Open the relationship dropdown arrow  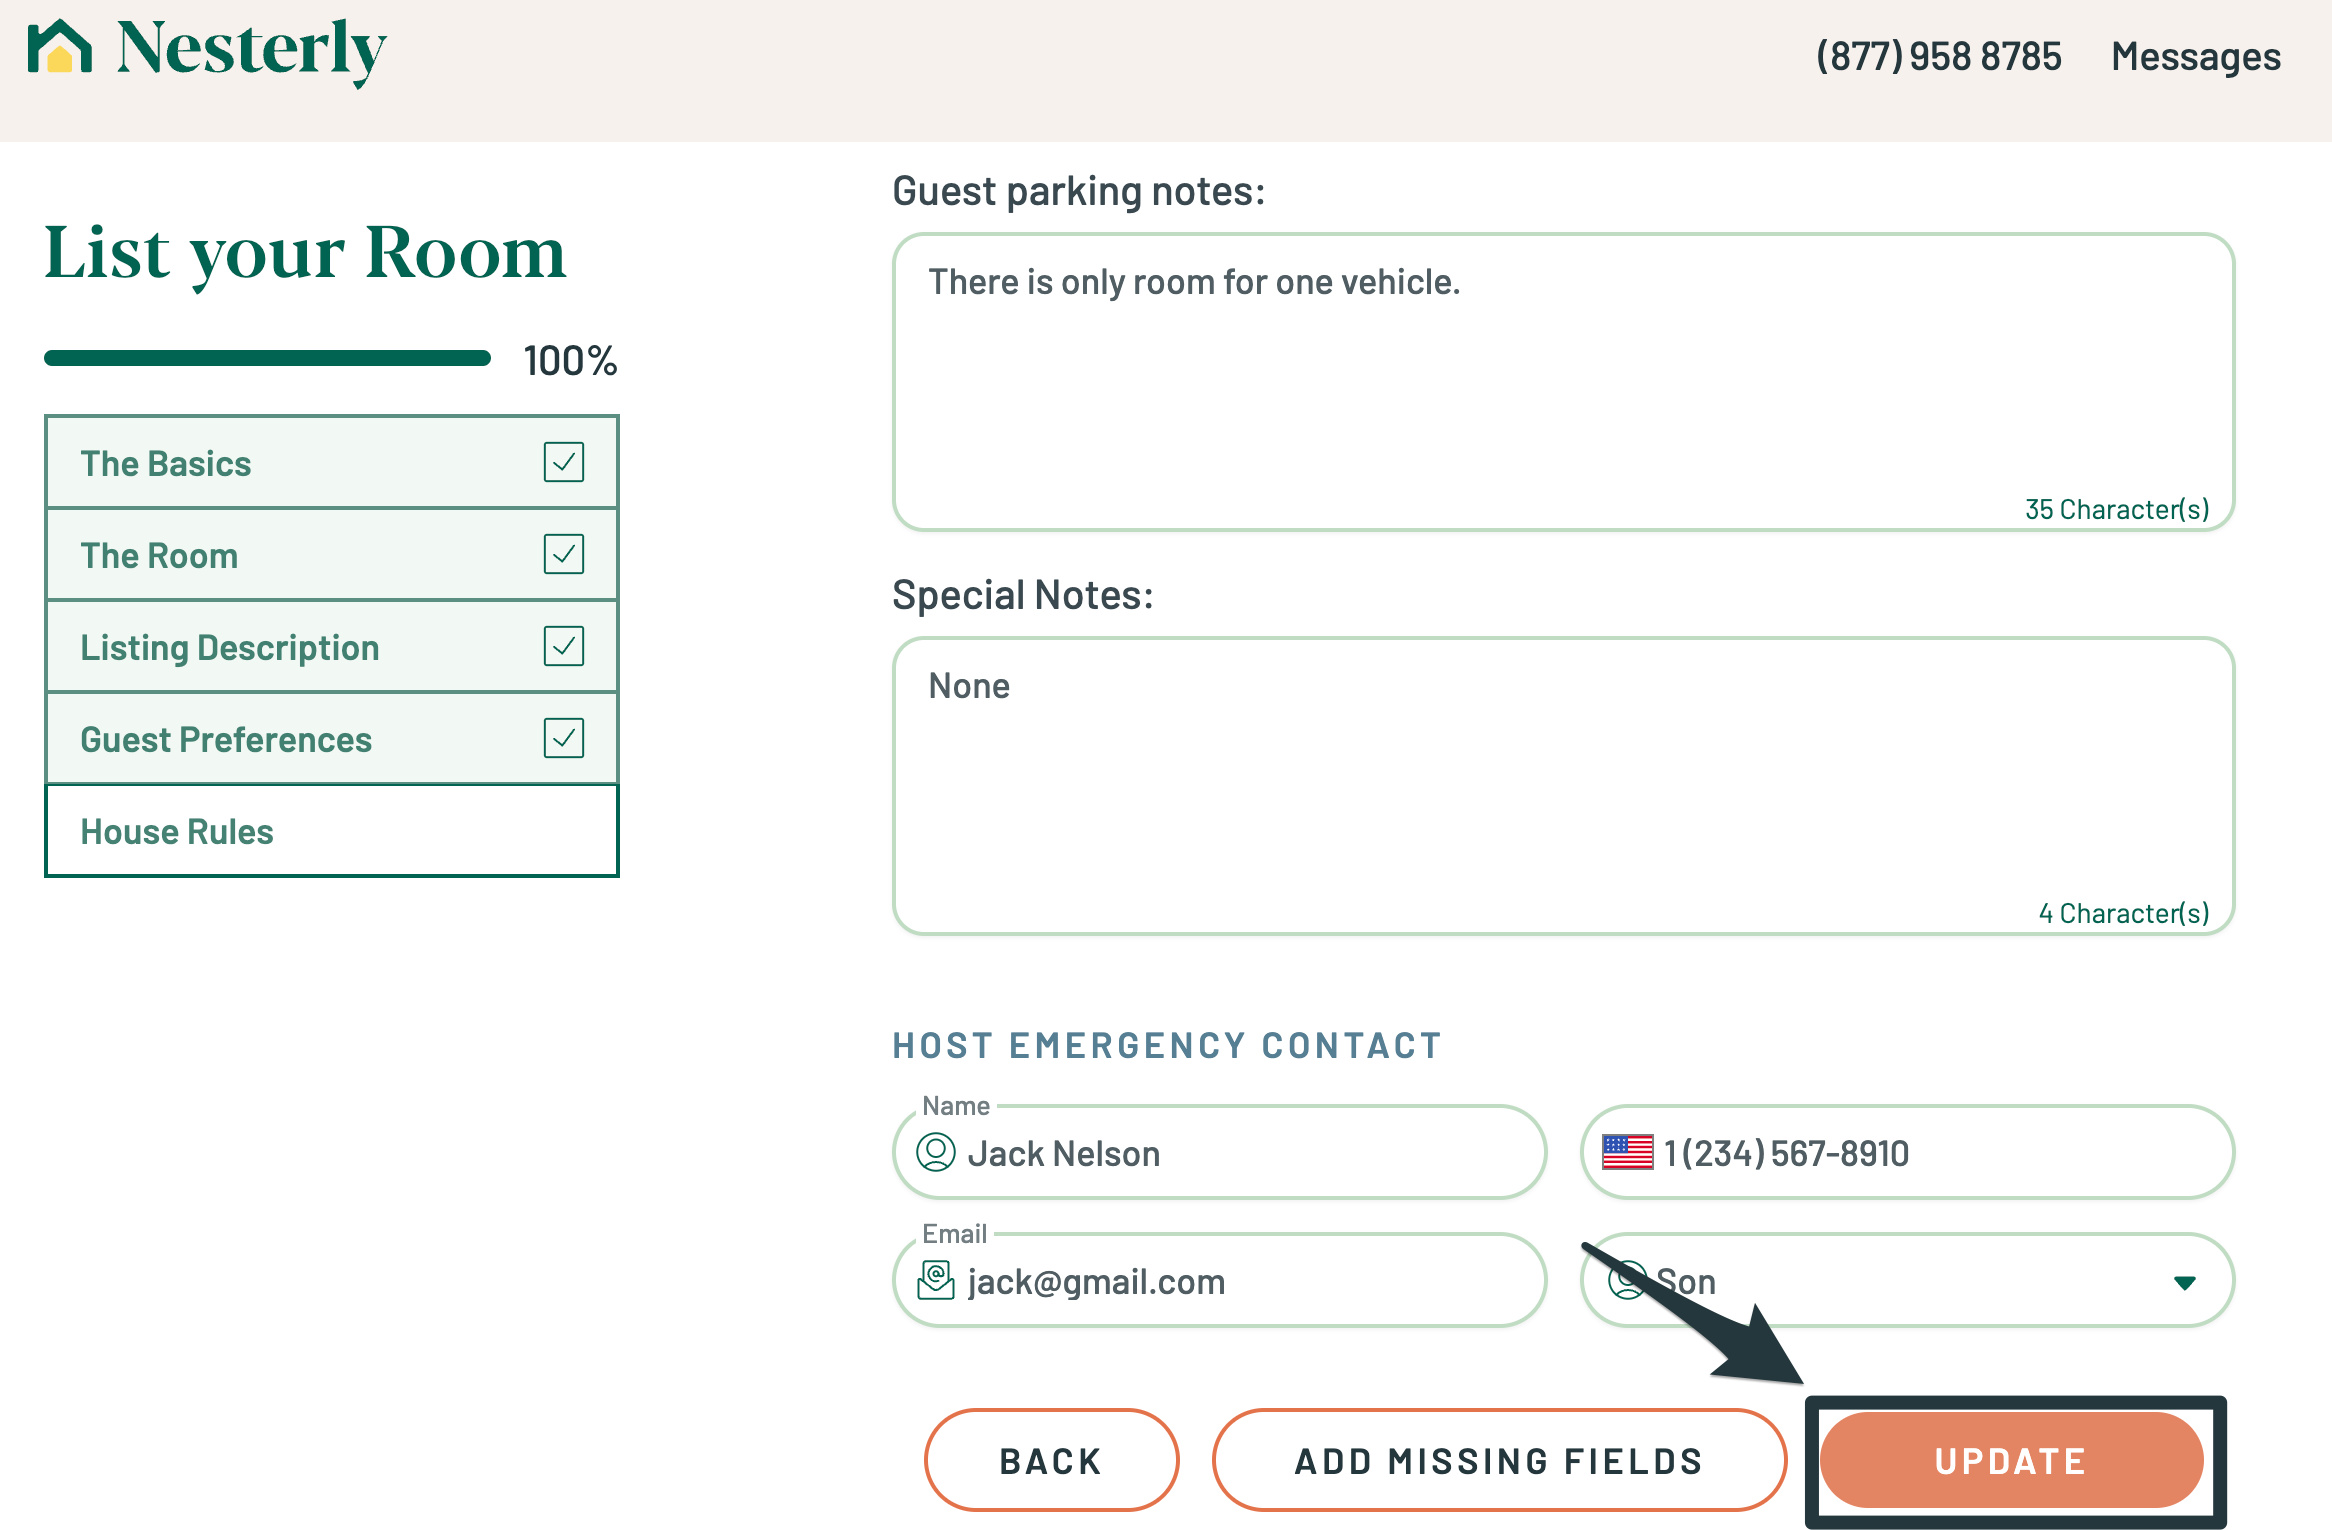tap(2185, 1283)
